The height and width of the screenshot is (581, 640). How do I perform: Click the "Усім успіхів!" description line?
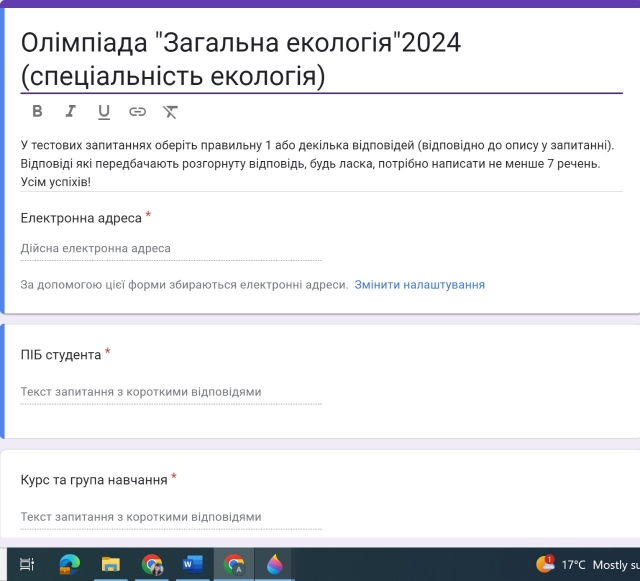coord(56,182)
